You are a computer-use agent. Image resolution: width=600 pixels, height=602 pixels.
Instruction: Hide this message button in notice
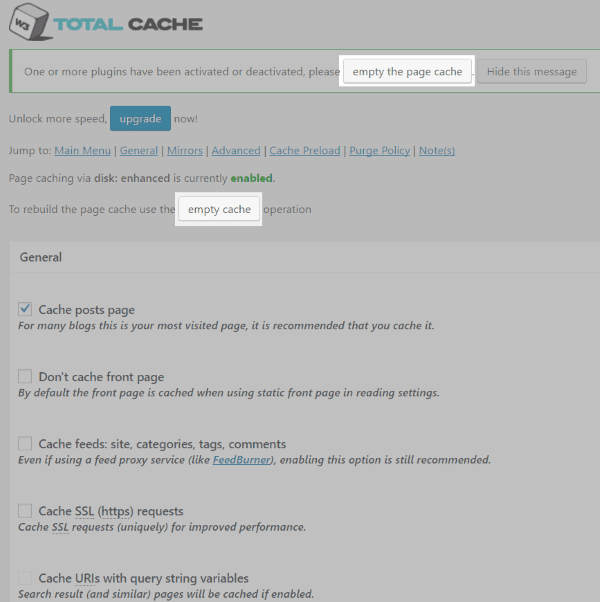[532, 71]
